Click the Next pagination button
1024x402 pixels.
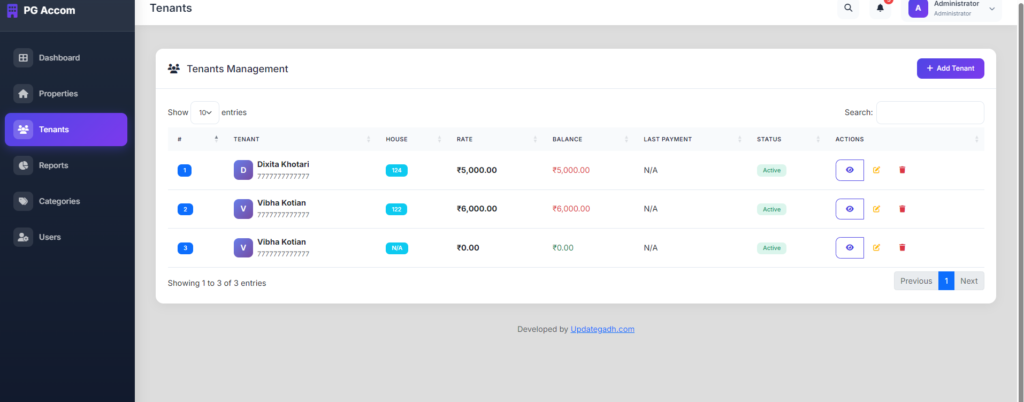click(x=969, y=281)
